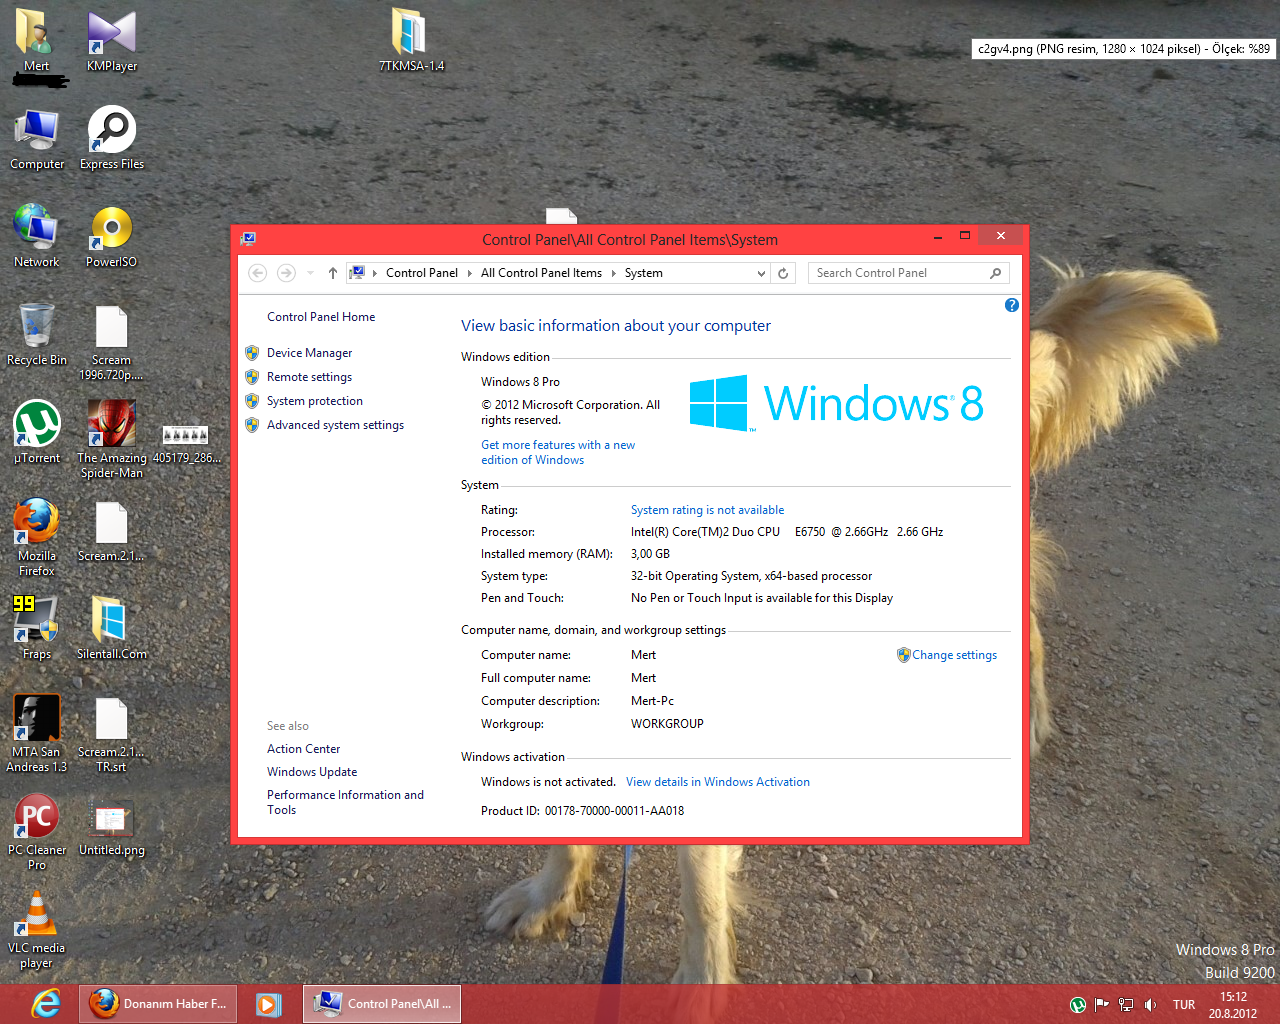Launch Fraps from the desktop
The image size is (1280, 1024).
37,628
